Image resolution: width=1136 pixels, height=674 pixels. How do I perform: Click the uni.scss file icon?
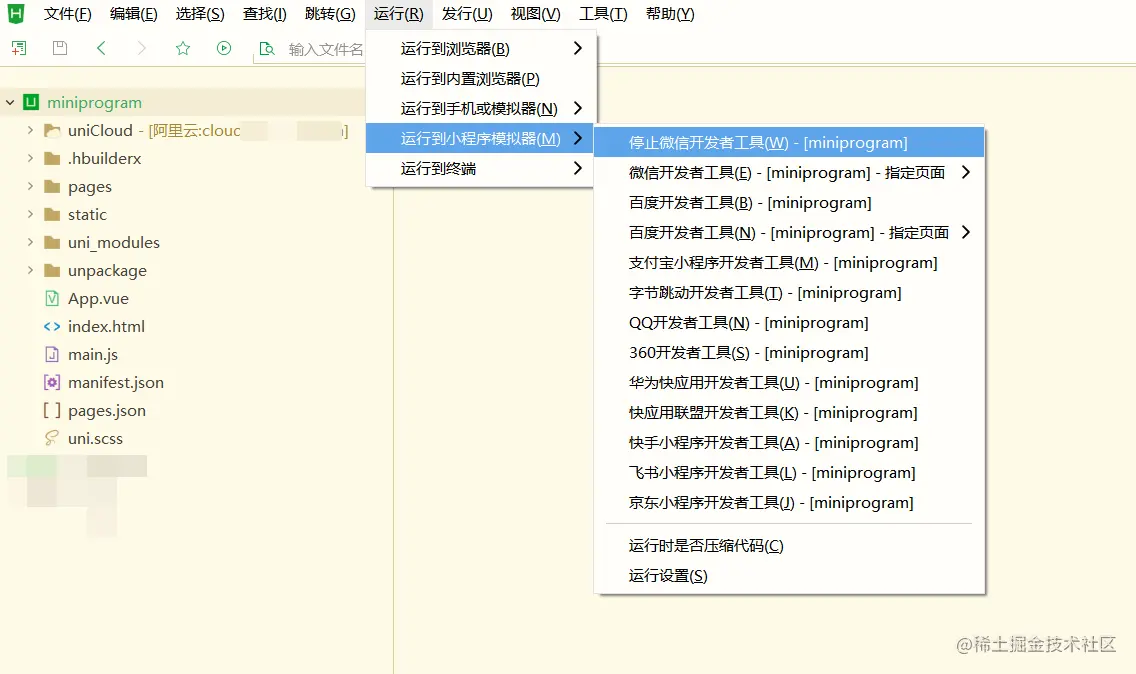[x=52, y=438]
